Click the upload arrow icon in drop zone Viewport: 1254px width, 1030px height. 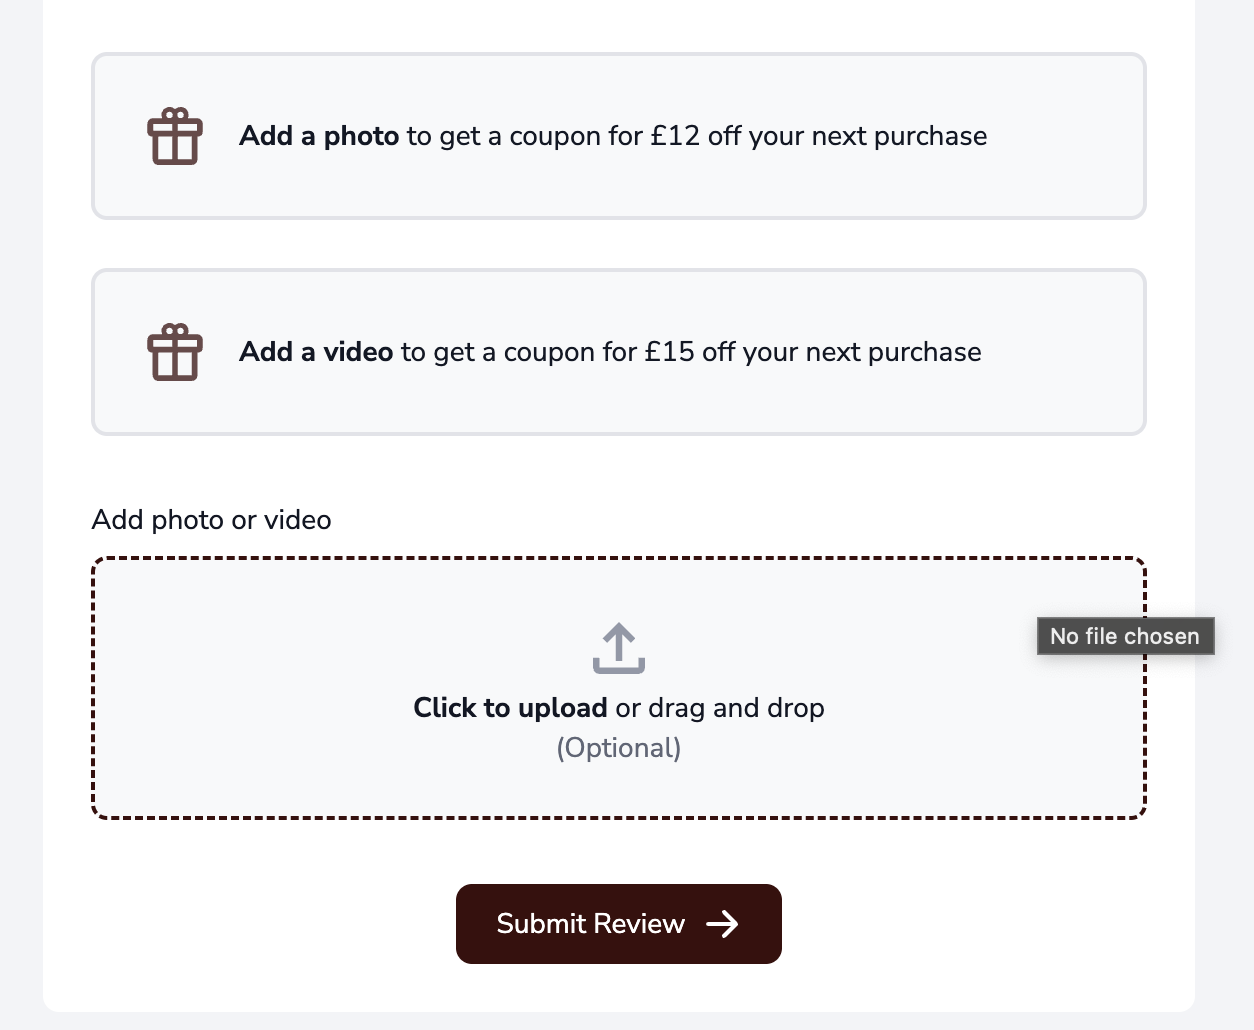coord(619,648)
